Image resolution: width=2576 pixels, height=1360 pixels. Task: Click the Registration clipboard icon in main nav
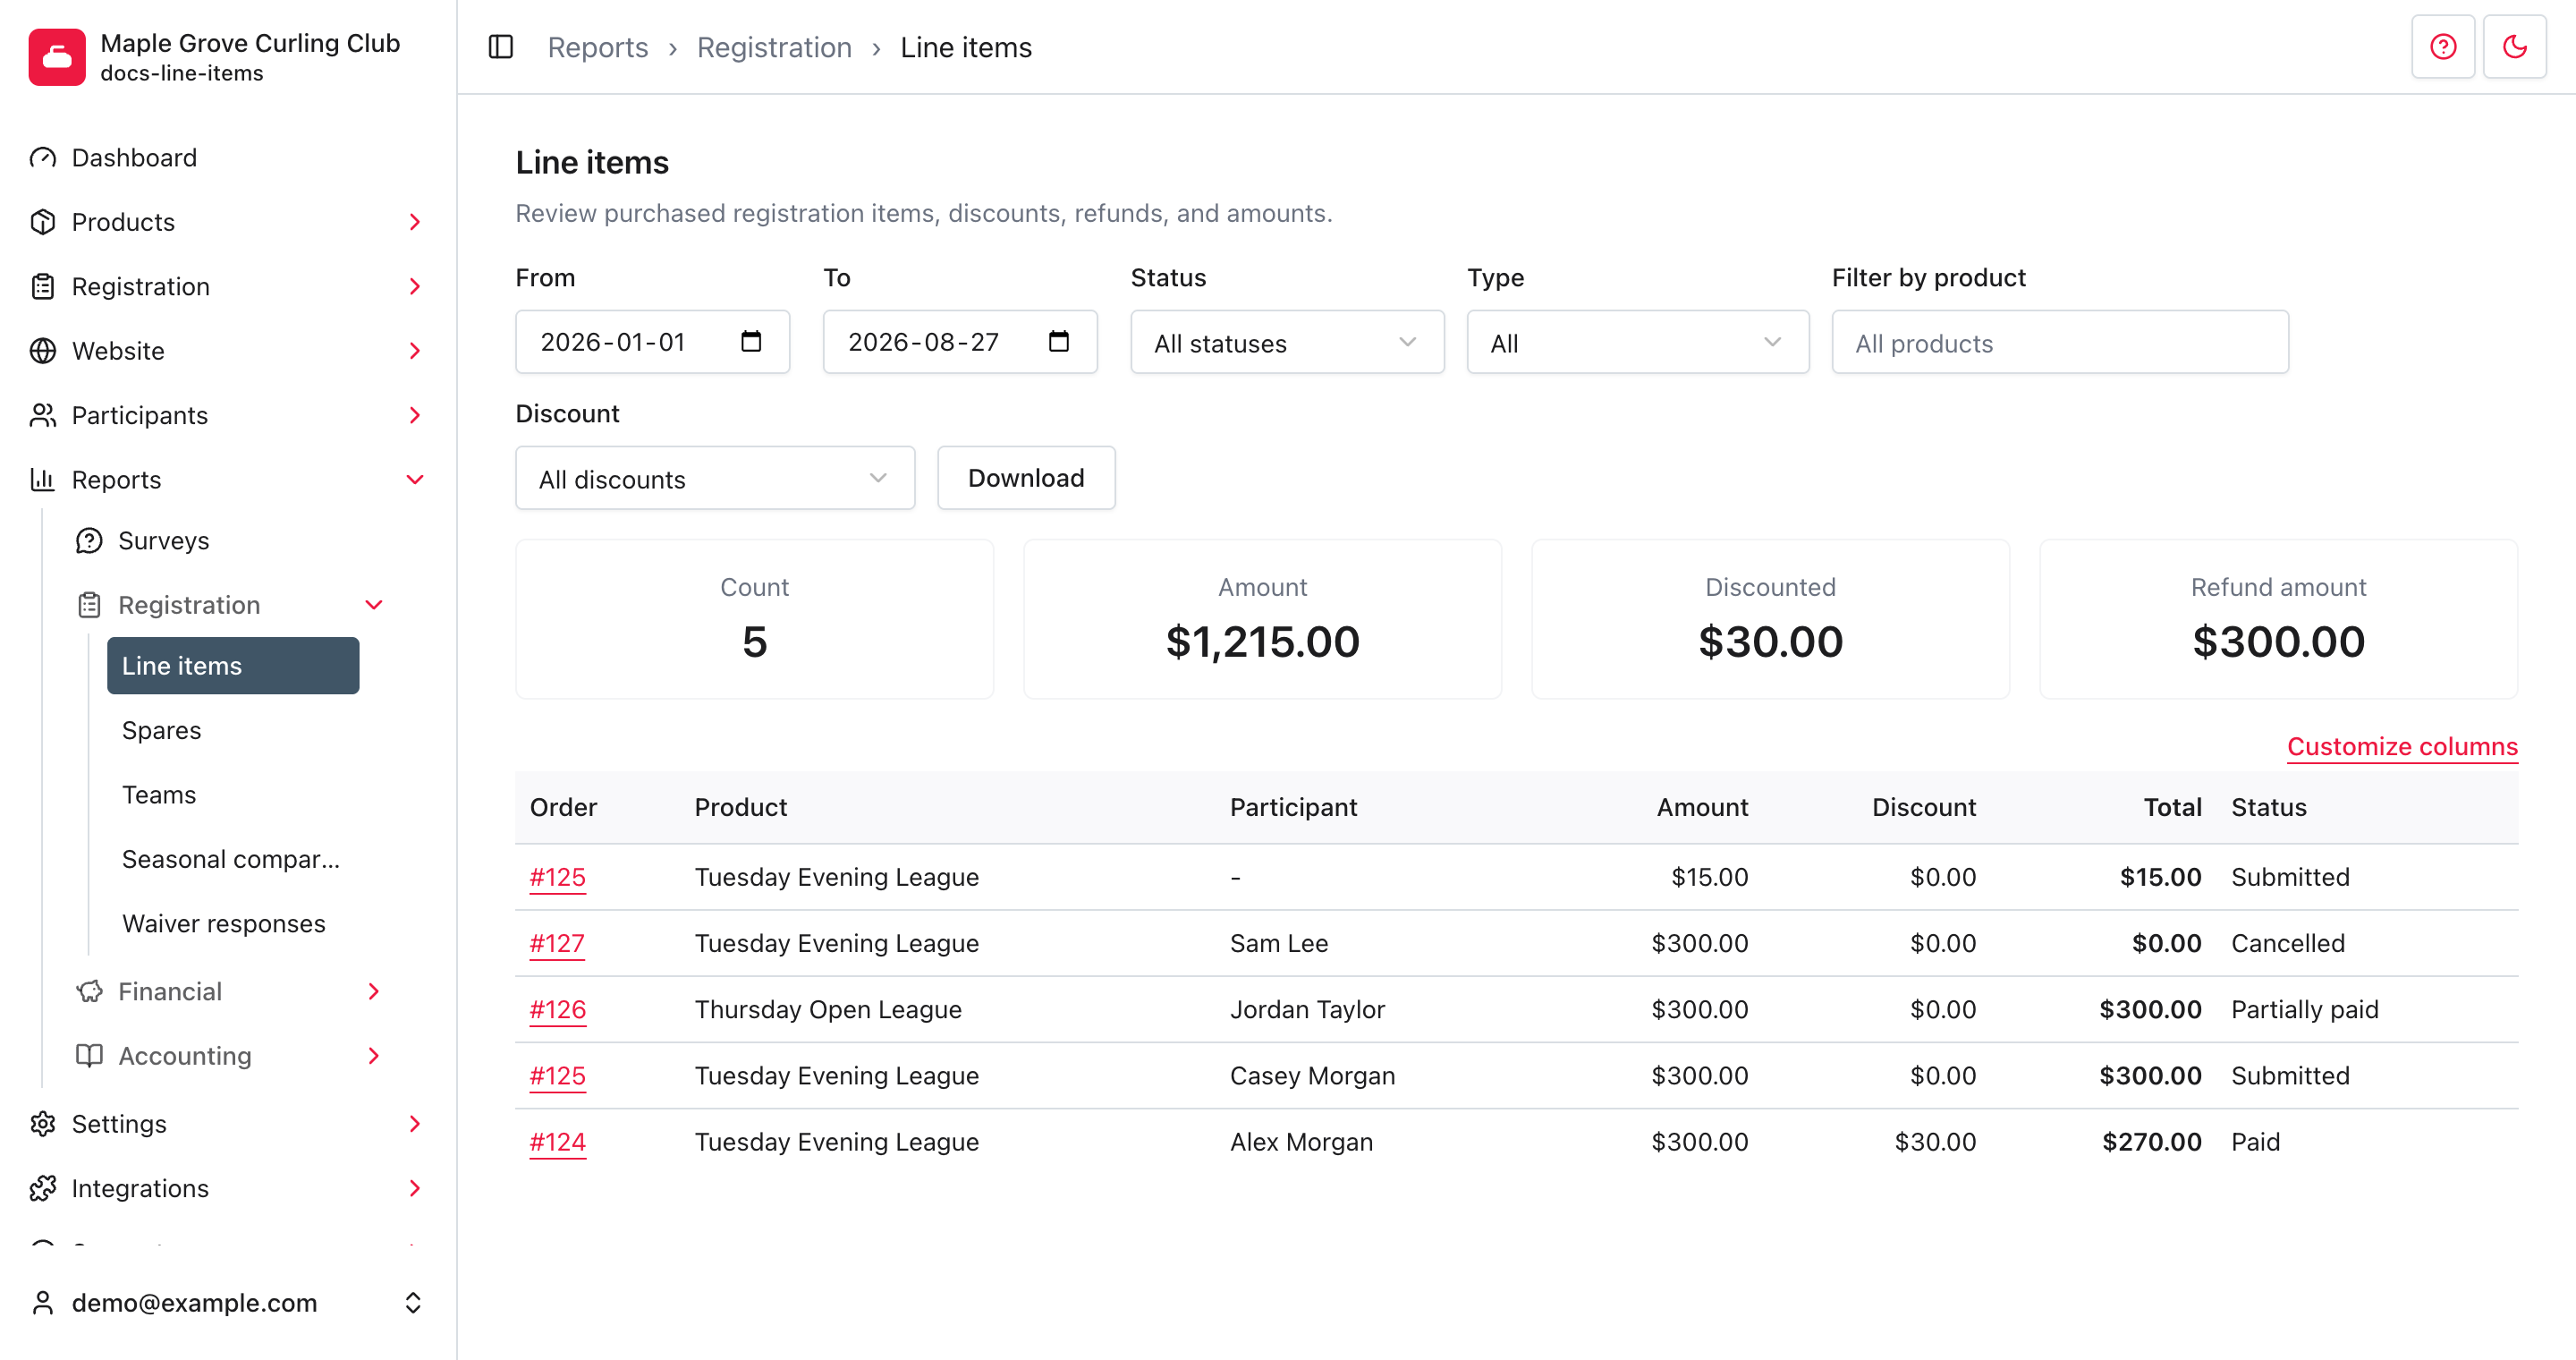(x=43, y=287)
